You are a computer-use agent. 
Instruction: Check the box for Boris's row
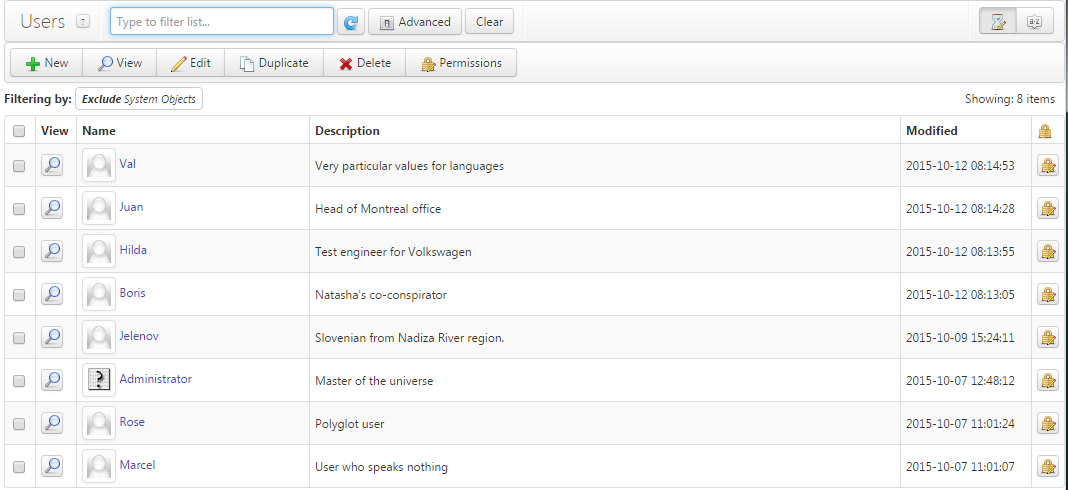19,294
